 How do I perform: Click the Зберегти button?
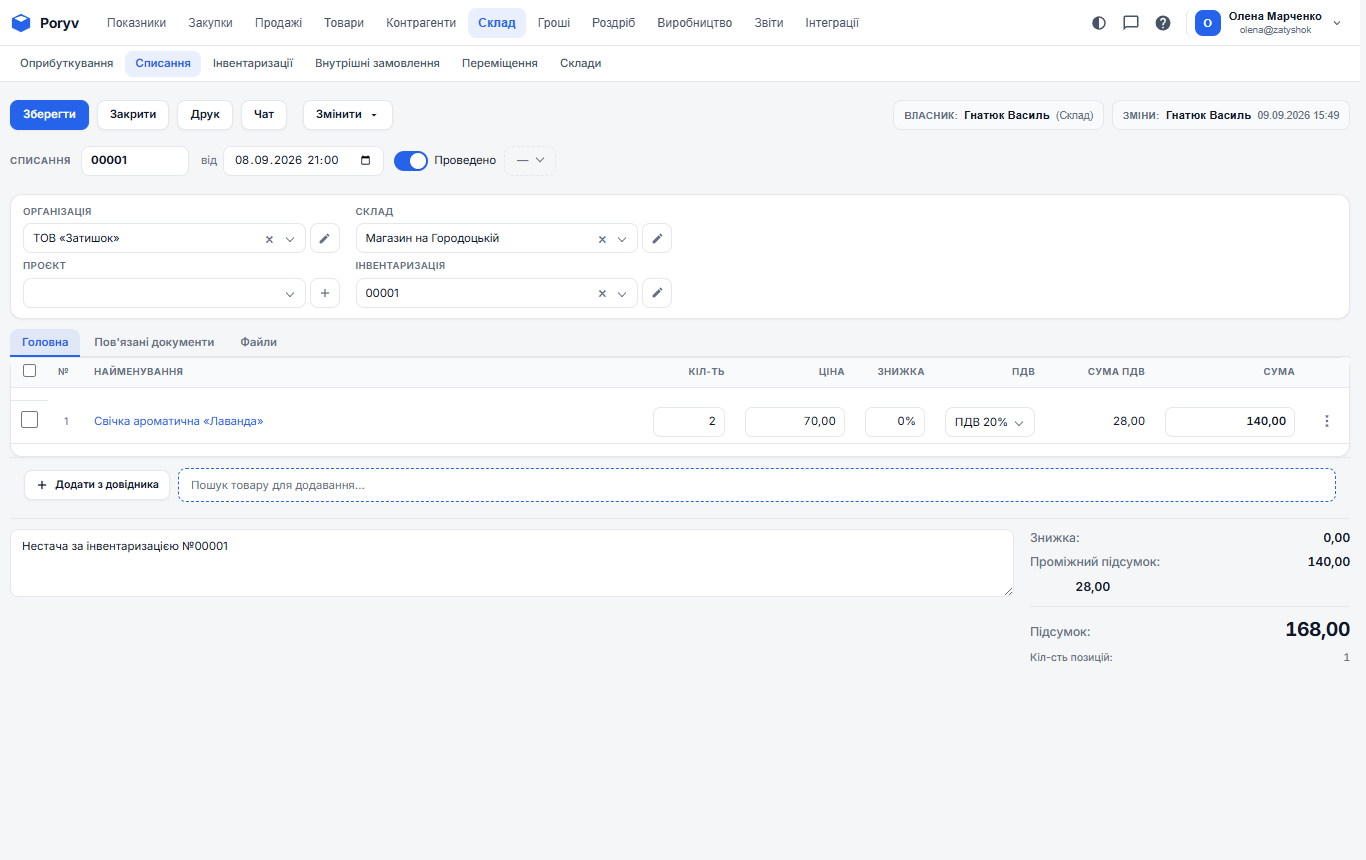(50, 115)
